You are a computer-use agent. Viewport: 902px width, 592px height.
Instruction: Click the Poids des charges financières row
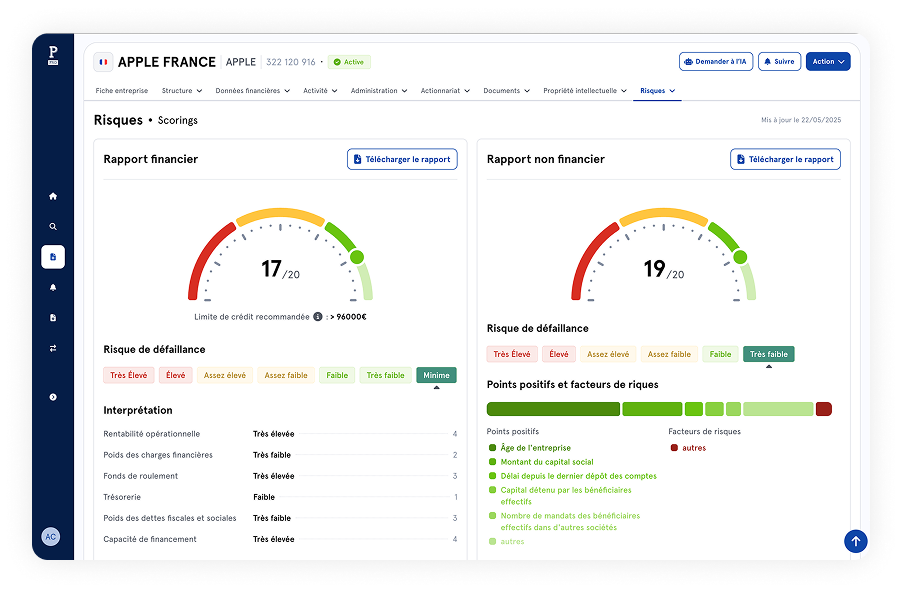[x=280, y=454]
